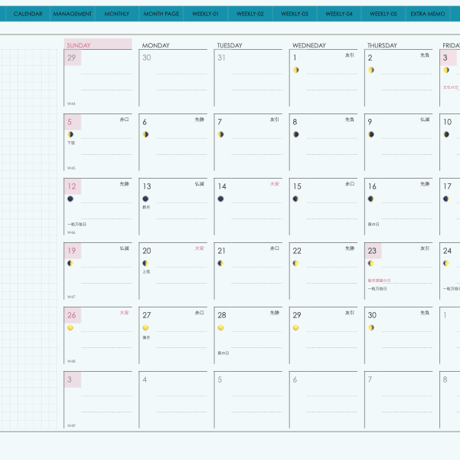Screen dimensions: 460x460
Task: Select the moon icon on Tuesday 21
Action: coord(221,263)
